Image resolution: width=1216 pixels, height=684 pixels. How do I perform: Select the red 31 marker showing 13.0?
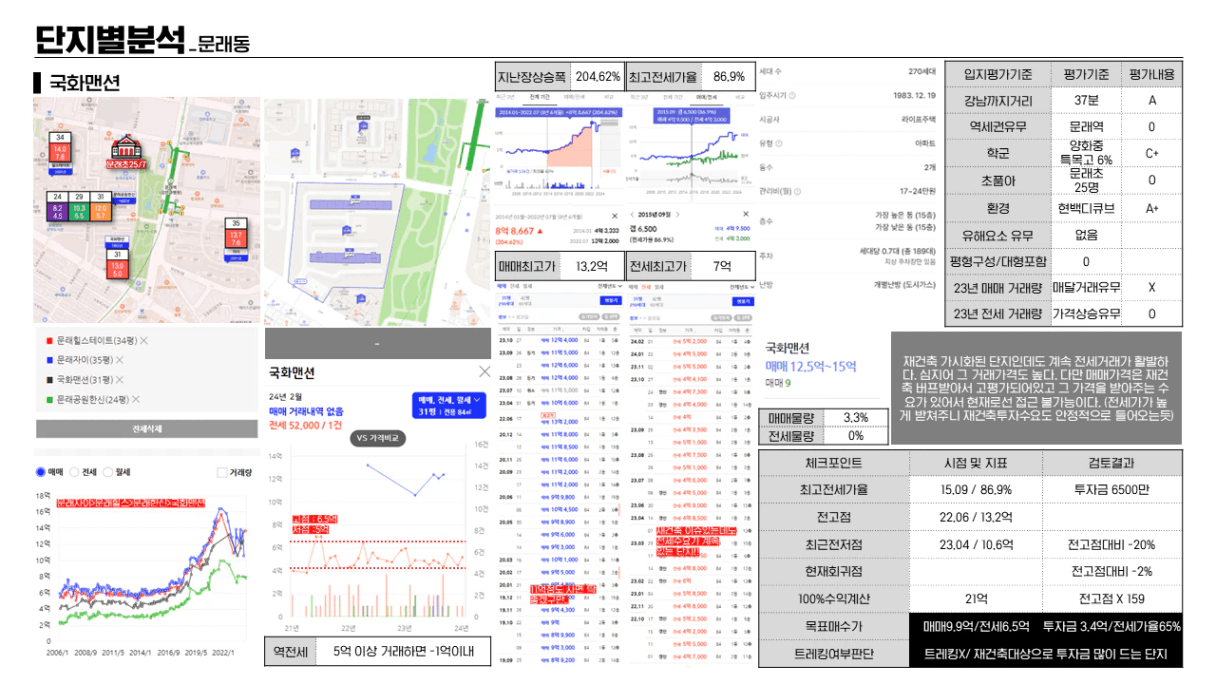pyautogui.click(x=117, y=264)
